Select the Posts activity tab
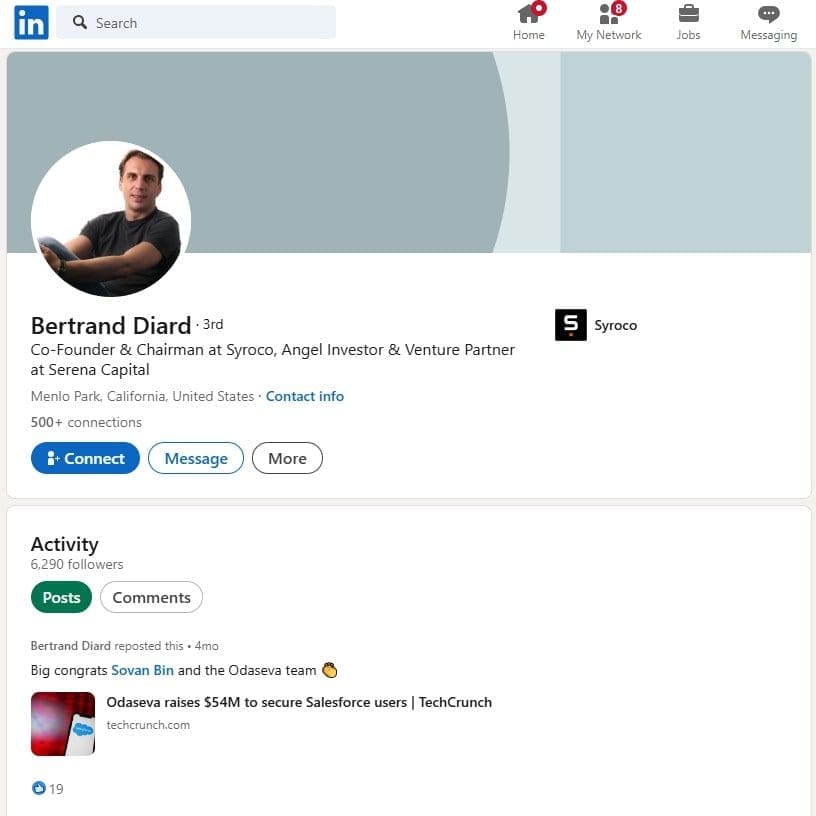This screenshot has width=816, height=816. pos(61,597)
